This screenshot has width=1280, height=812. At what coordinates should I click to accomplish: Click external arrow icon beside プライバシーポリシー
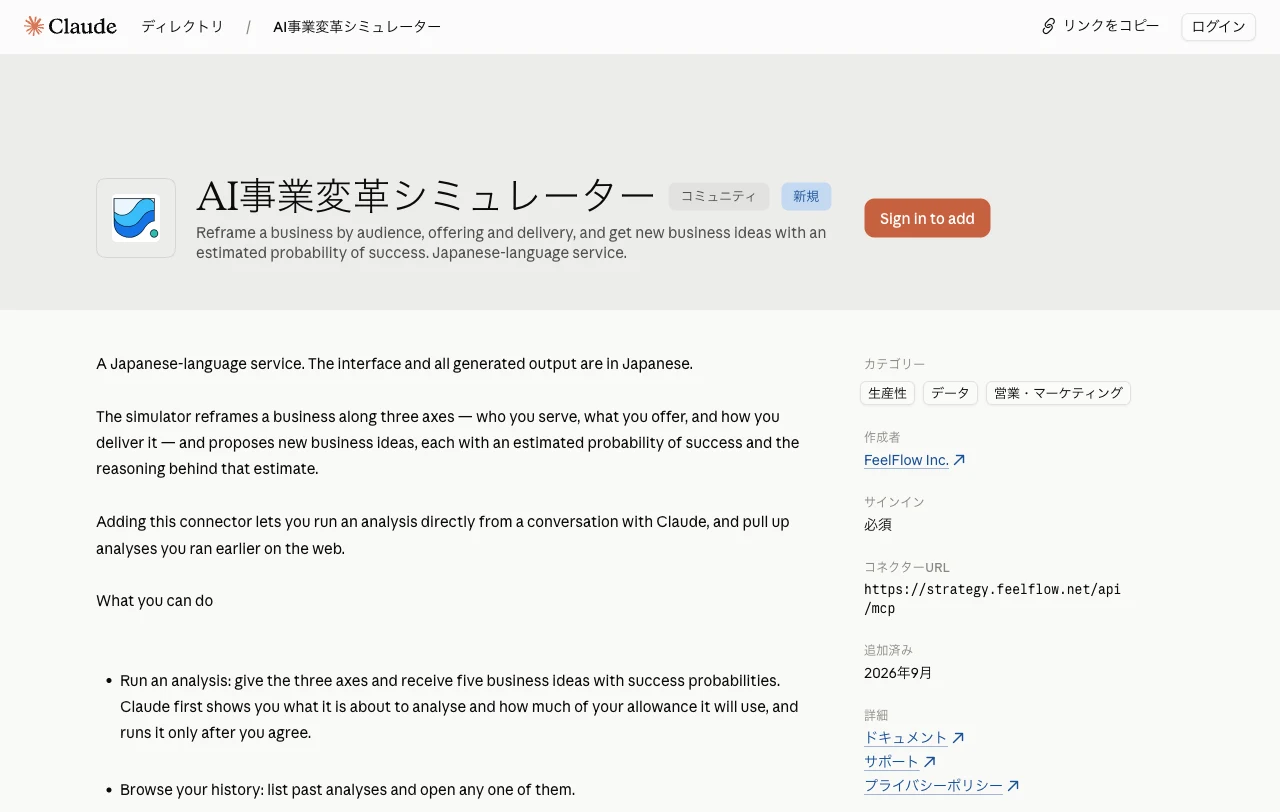pos(1013,785)
